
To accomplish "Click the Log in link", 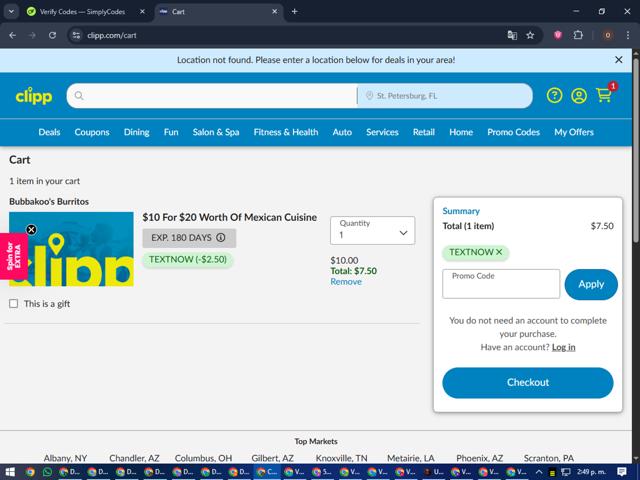I will point(564,347).
